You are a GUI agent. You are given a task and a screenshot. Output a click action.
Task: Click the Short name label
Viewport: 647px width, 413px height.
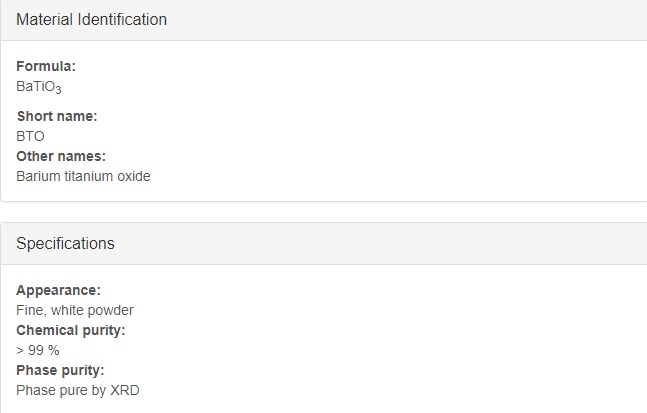[x=57, y=116]
